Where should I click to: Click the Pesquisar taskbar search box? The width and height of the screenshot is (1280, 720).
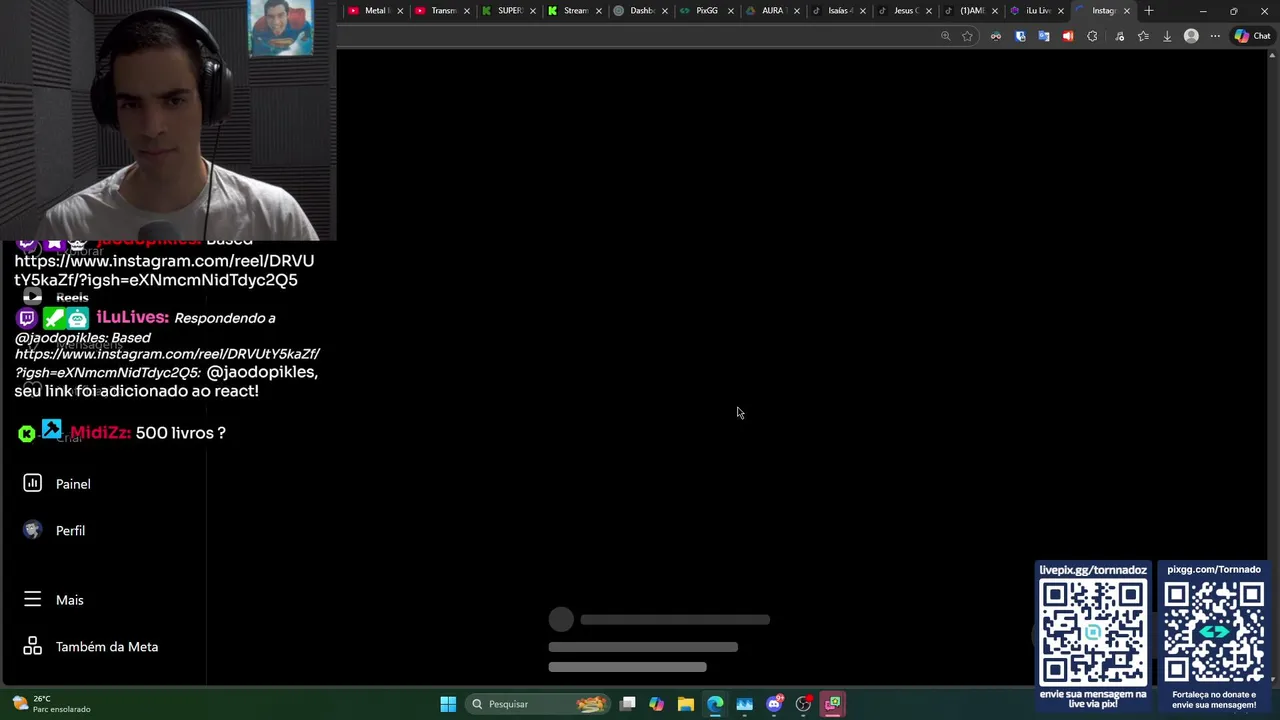tap(538, 704)
